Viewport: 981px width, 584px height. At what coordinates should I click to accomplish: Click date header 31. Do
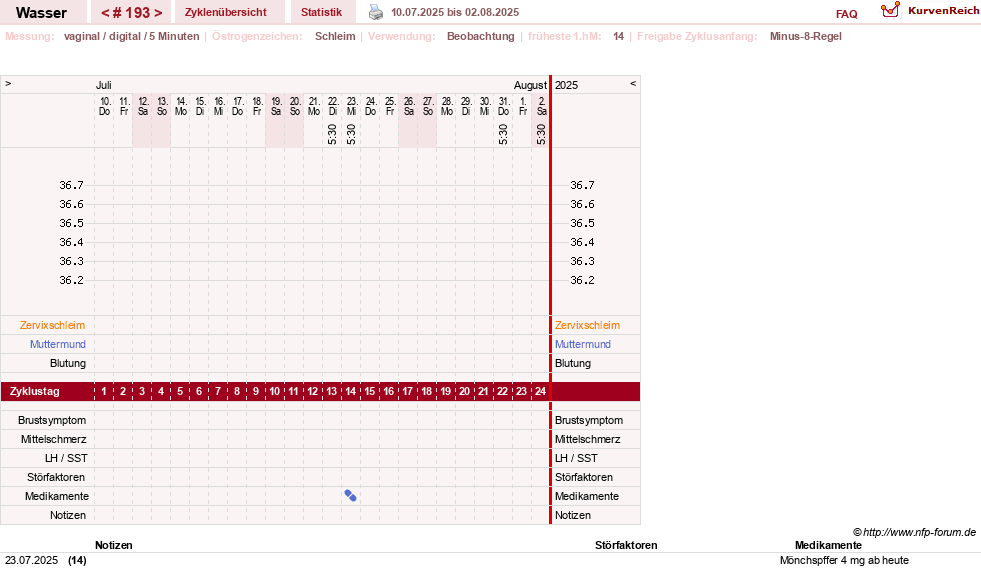[x=504, y=106]
